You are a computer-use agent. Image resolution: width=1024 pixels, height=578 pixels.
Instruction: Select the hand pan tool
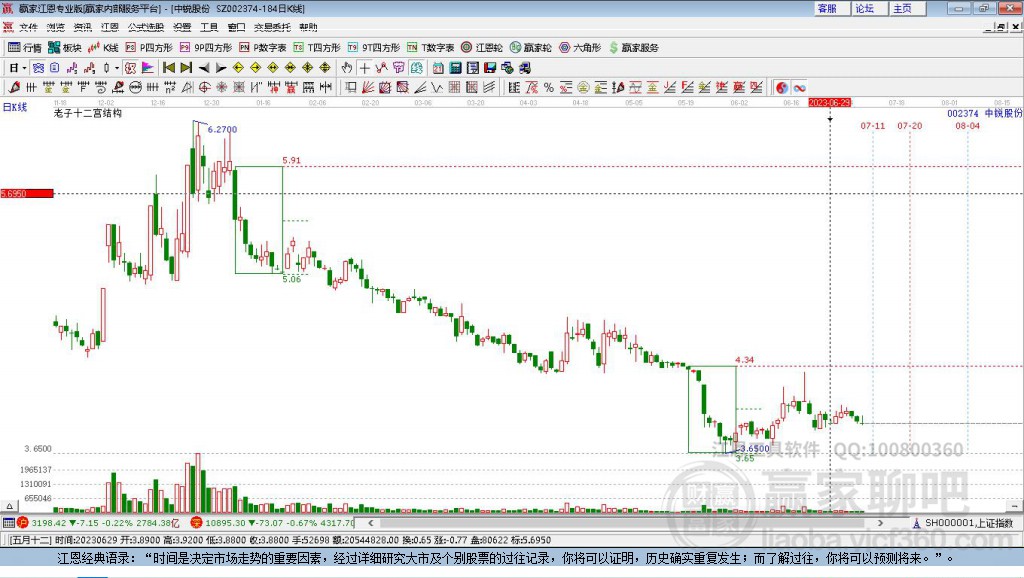pyautogui.click(x=347, y=68)
